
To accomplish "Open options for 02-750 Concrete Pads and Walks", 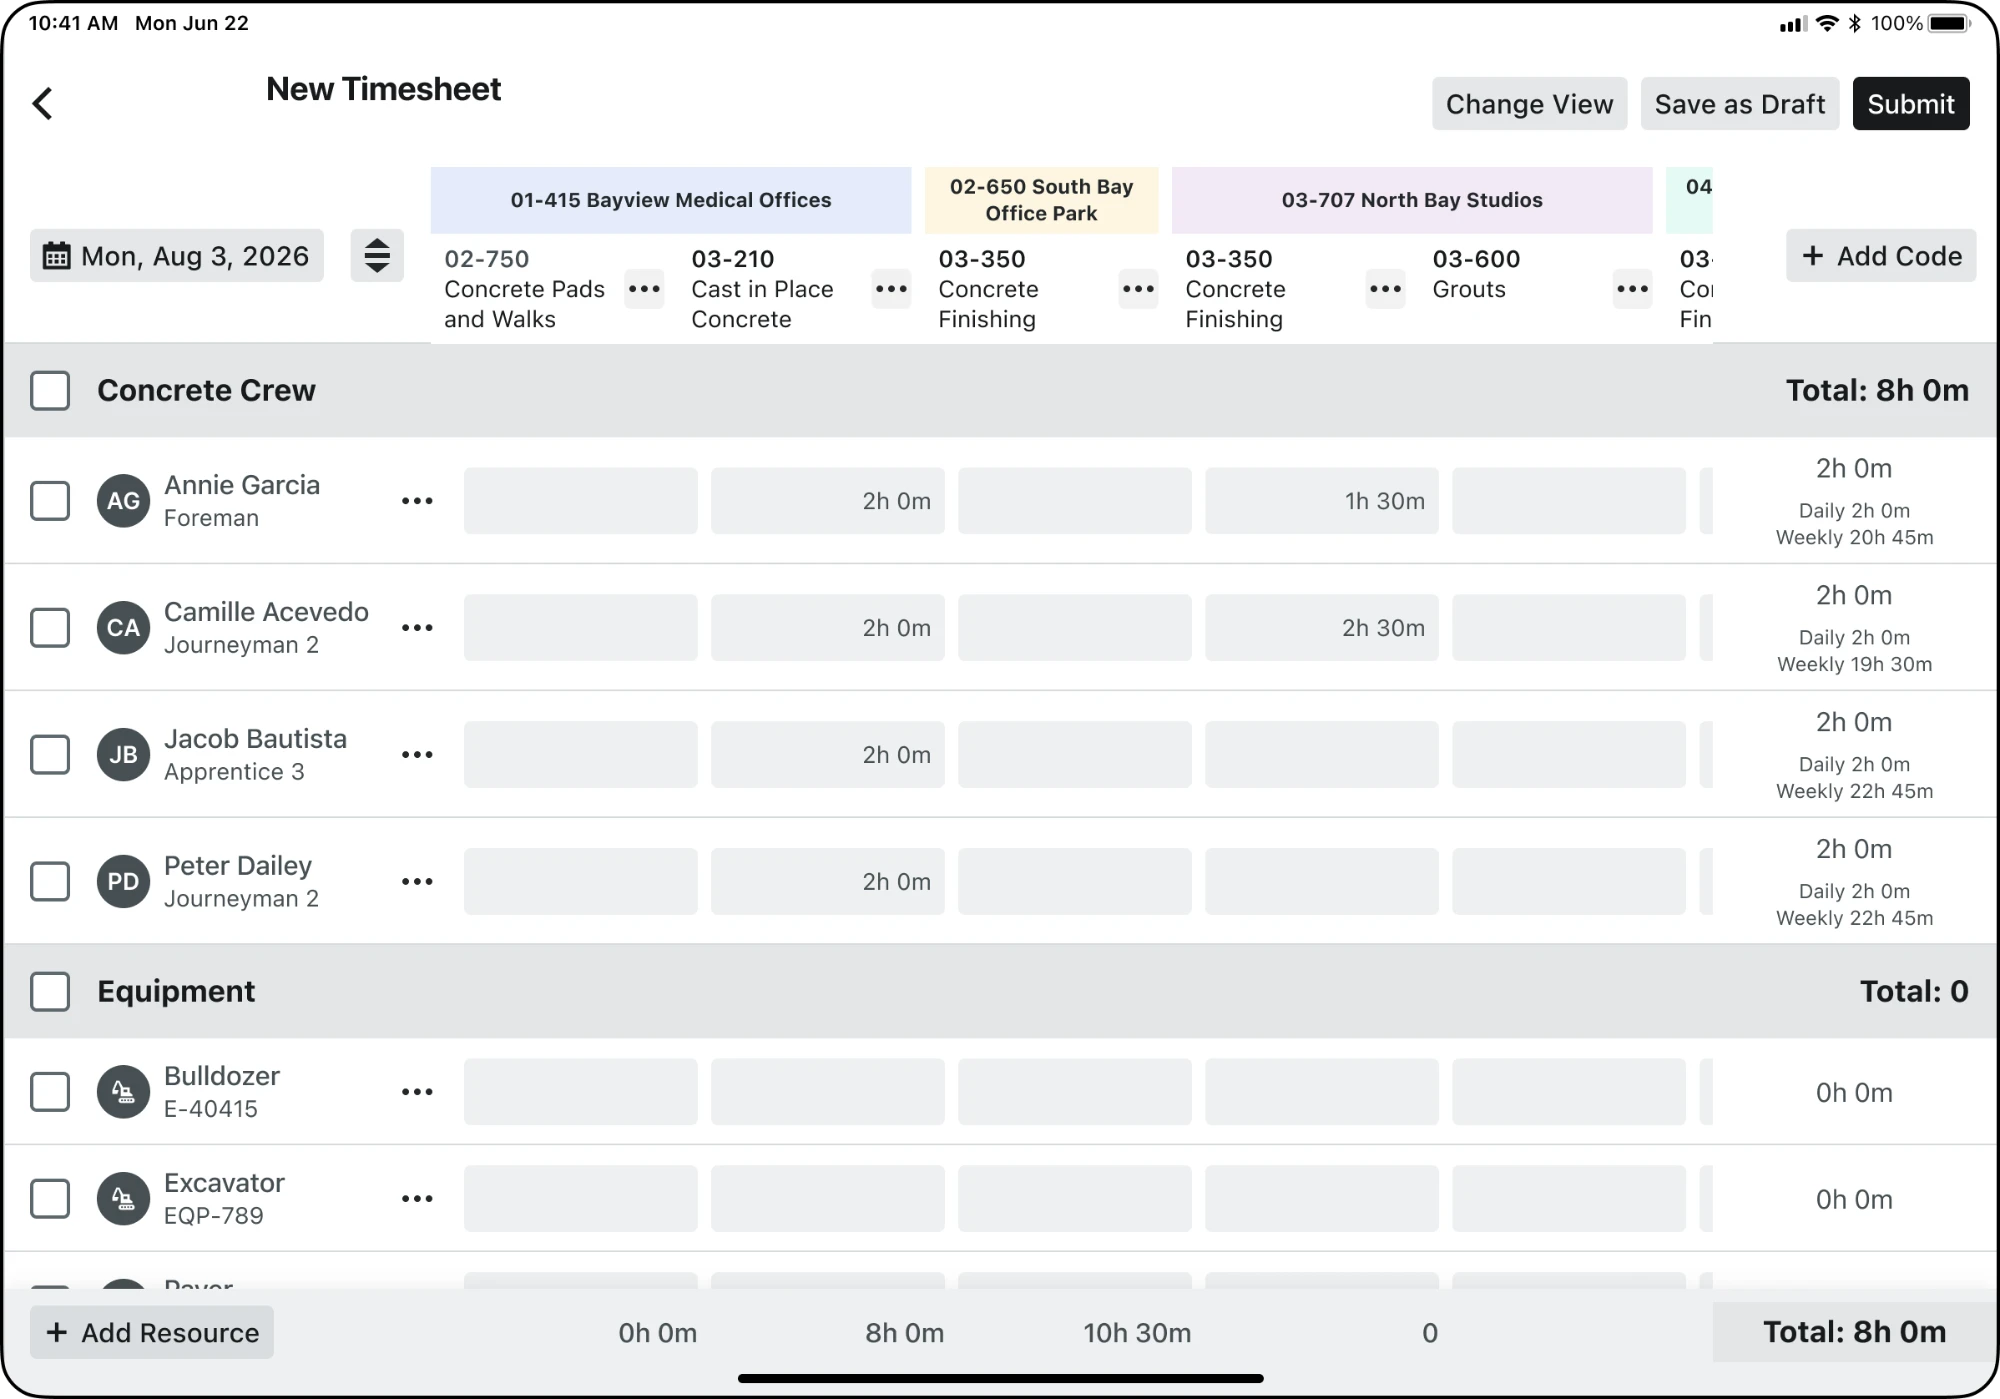I will (x=644, y=289).
